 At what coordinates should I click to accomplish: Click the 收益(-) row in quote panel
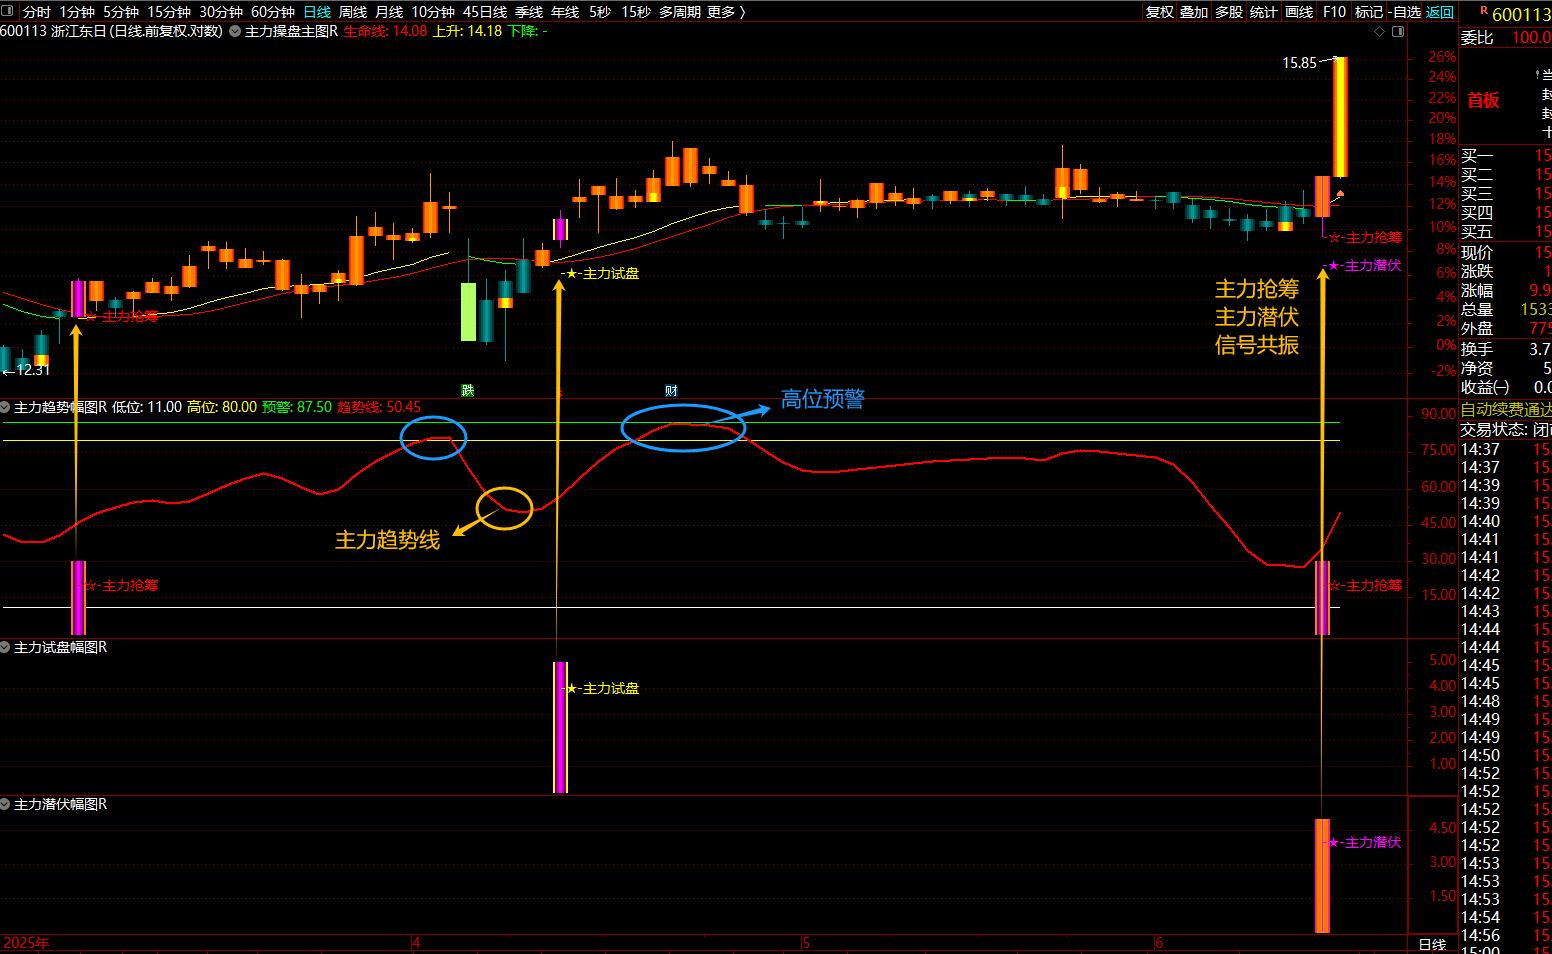tap(1506, 387)
